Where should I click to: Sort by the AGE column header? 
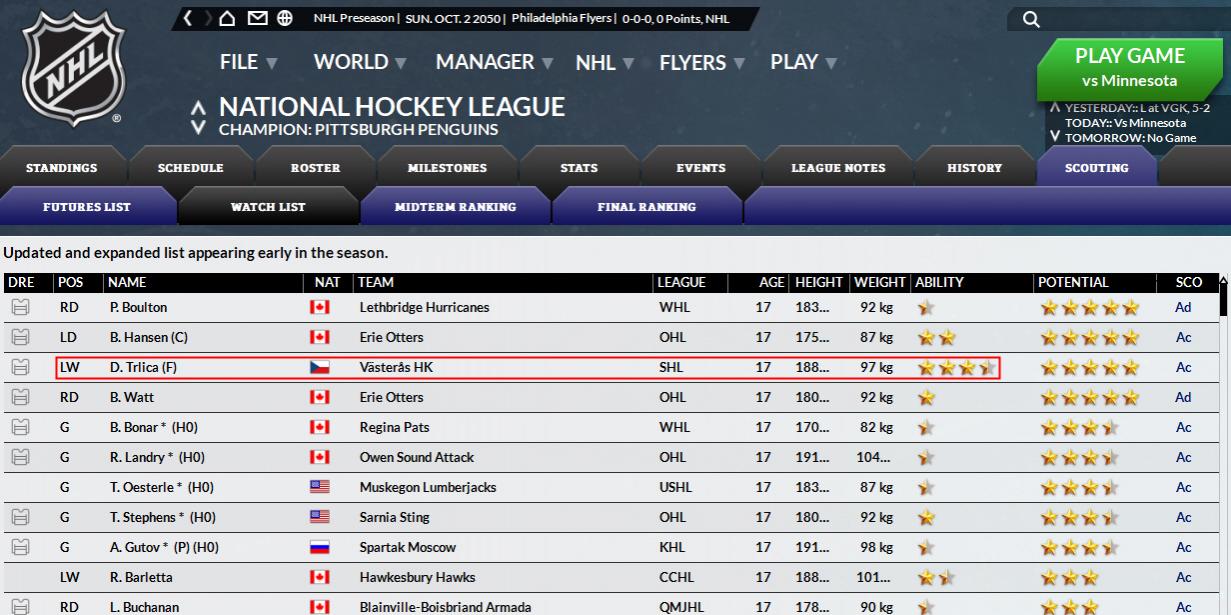[771, 283]
